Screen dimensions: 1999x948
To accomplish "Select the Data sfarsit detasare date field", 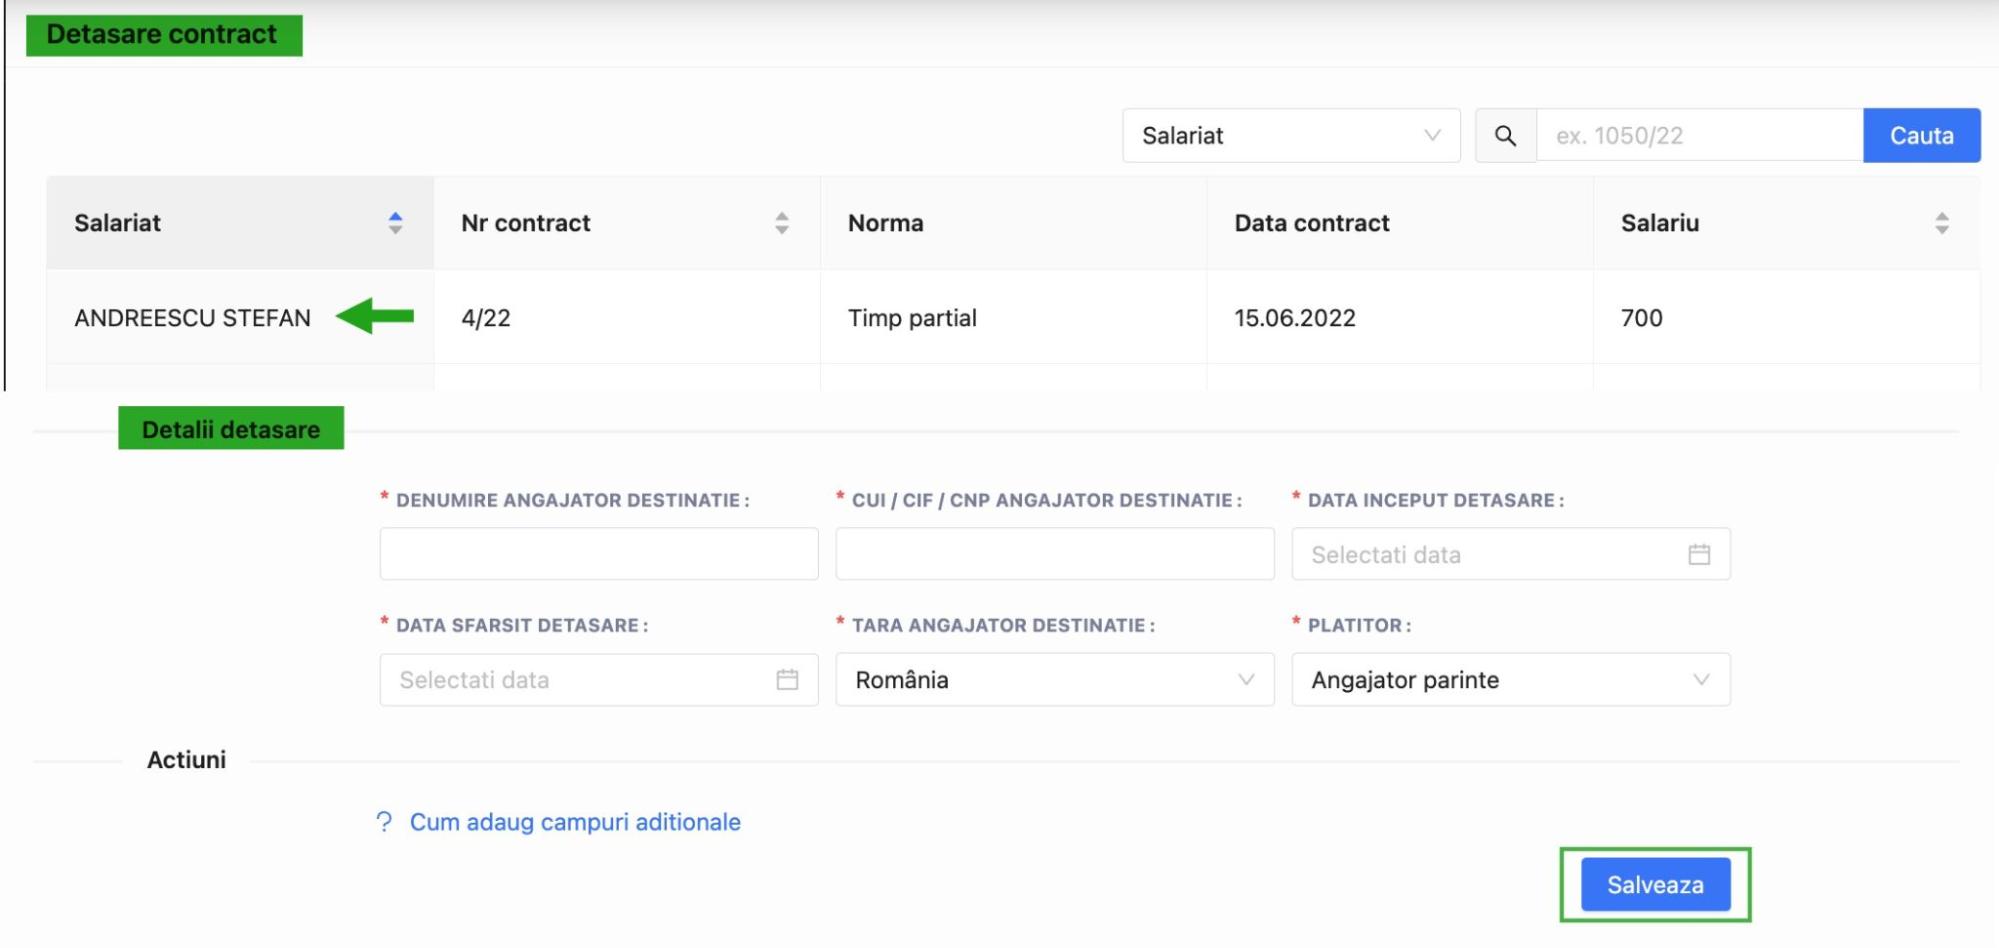I will (599, 680).
